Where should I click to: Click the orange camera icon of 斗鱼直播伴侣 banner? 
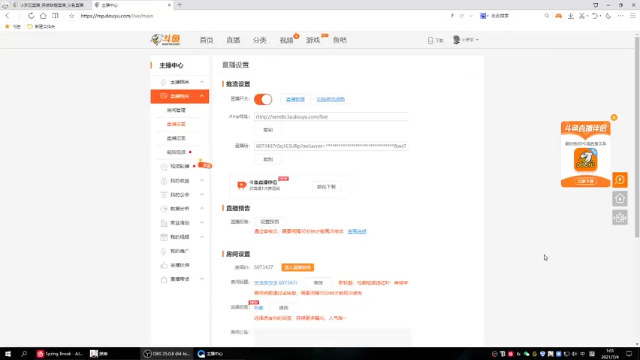[242, 185]
